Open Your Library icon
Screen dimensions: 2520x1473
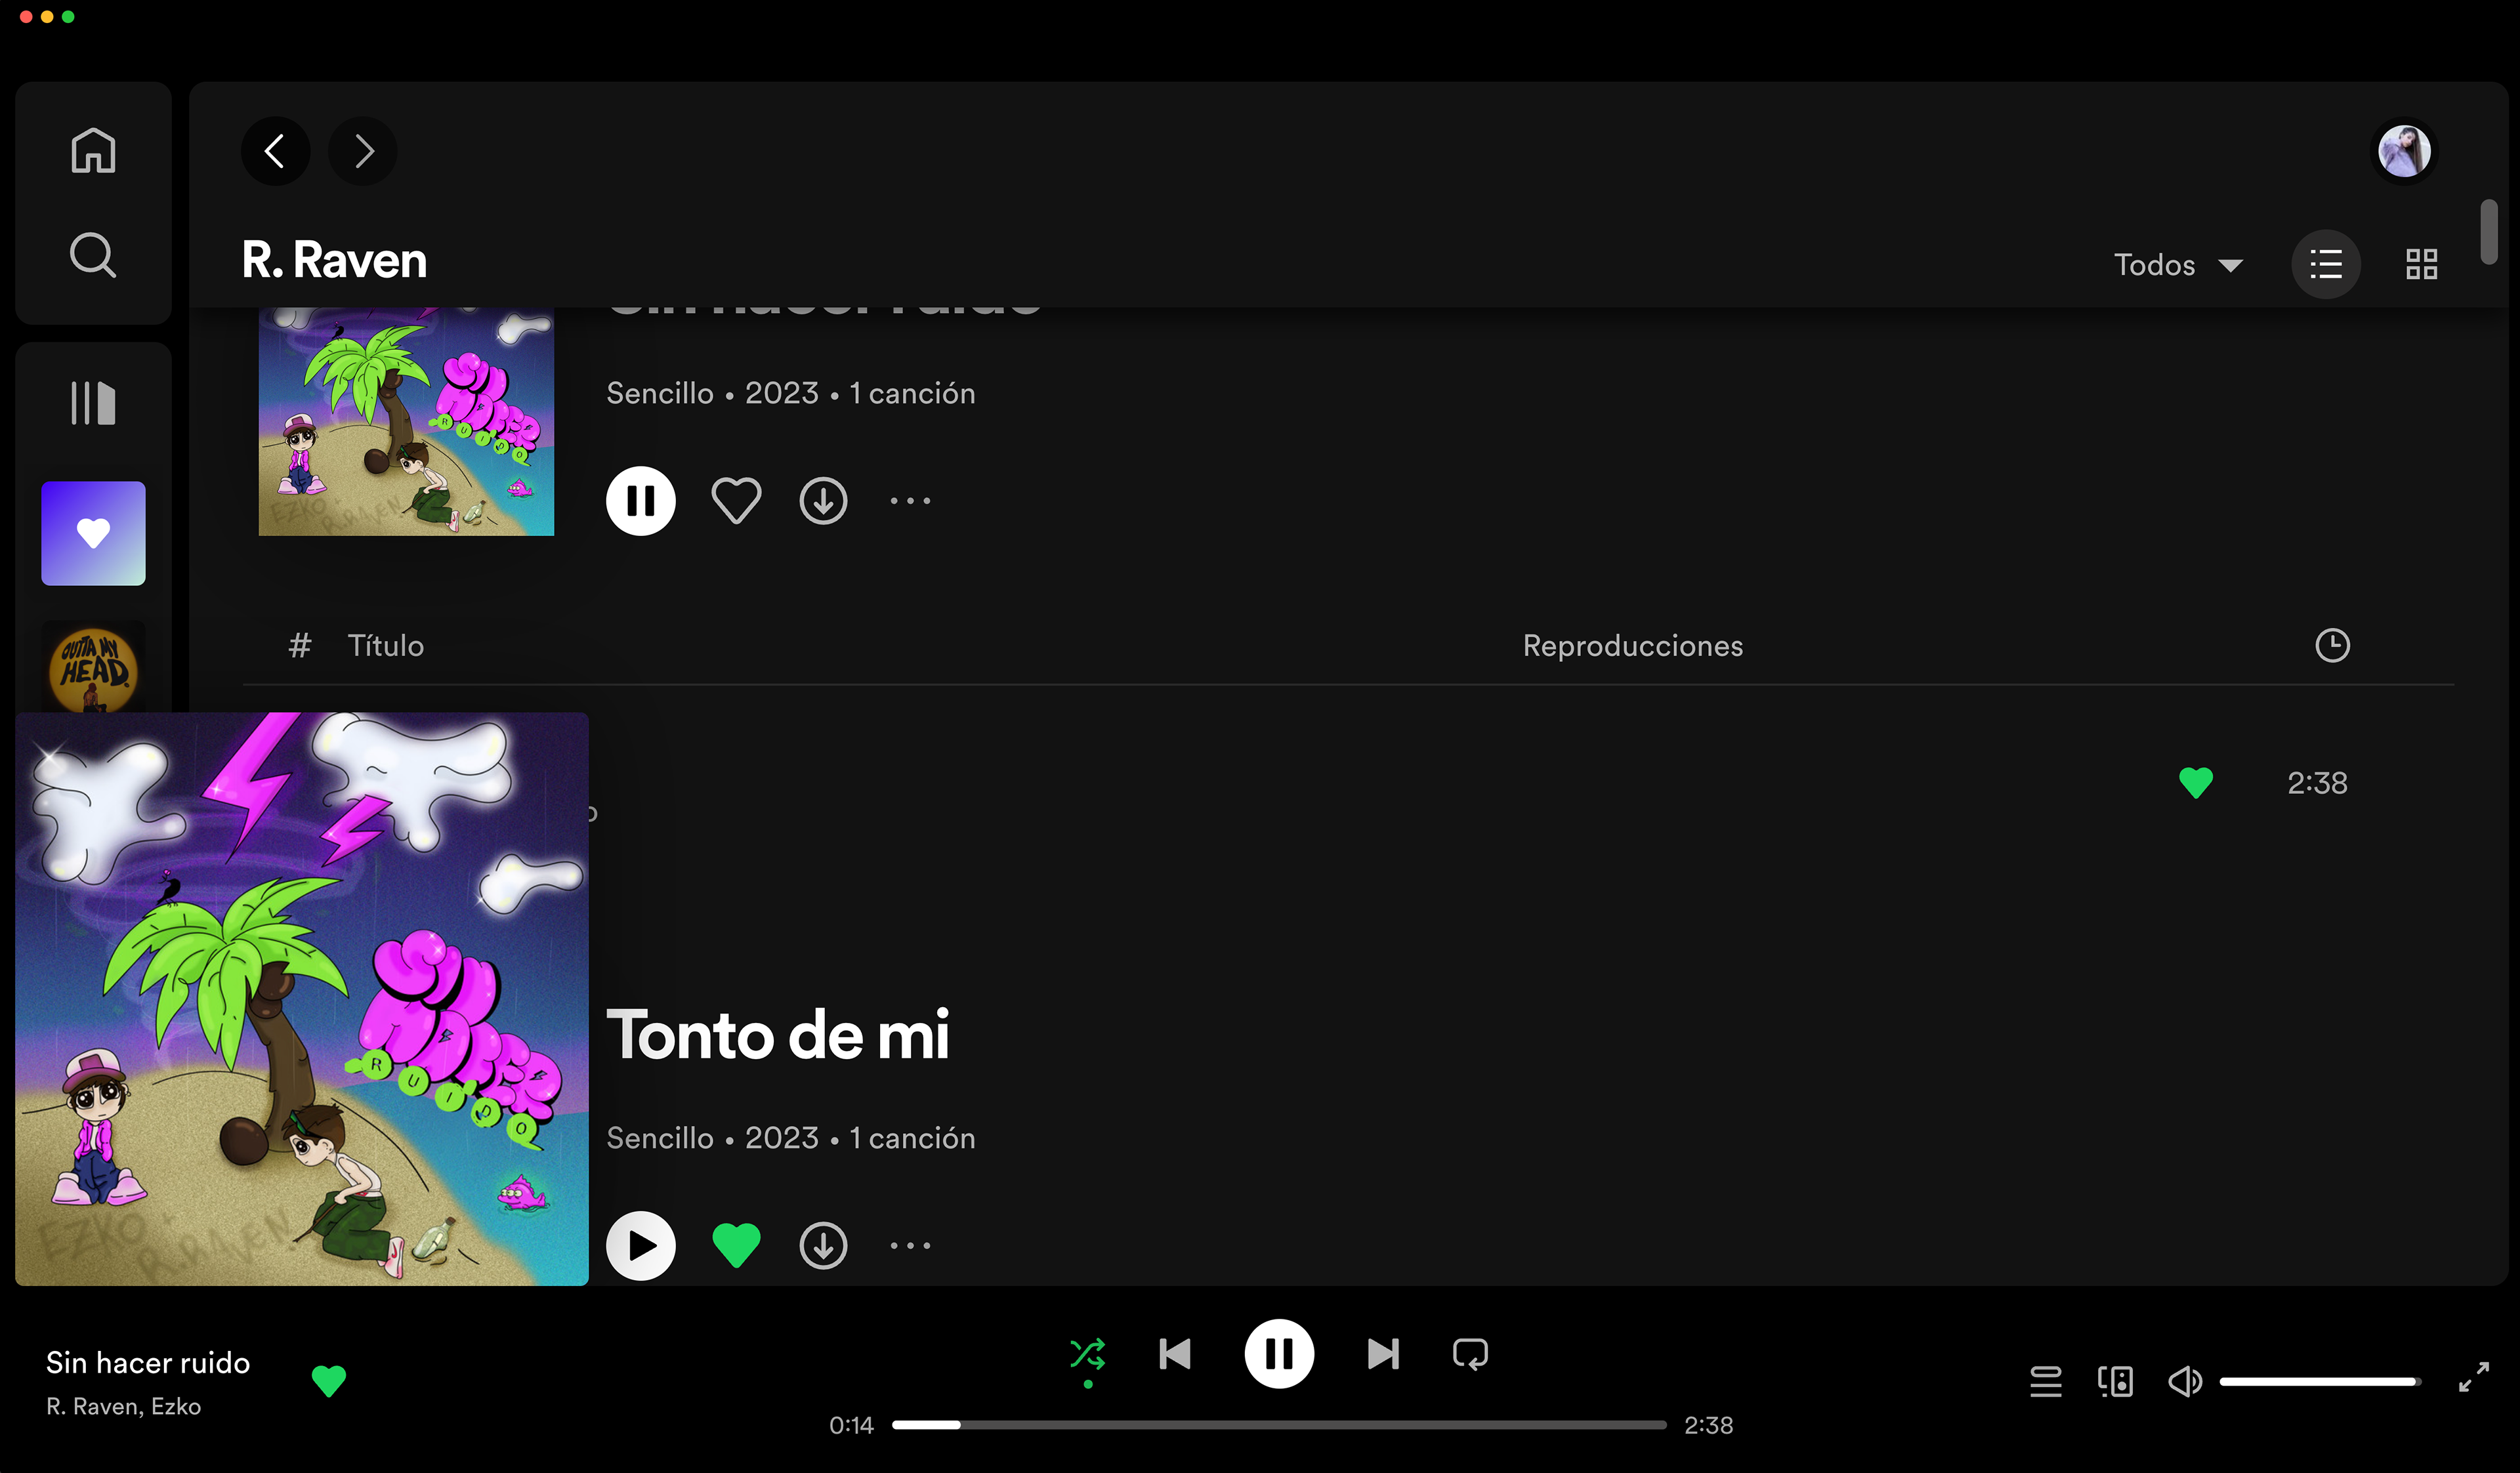[93, 403]
